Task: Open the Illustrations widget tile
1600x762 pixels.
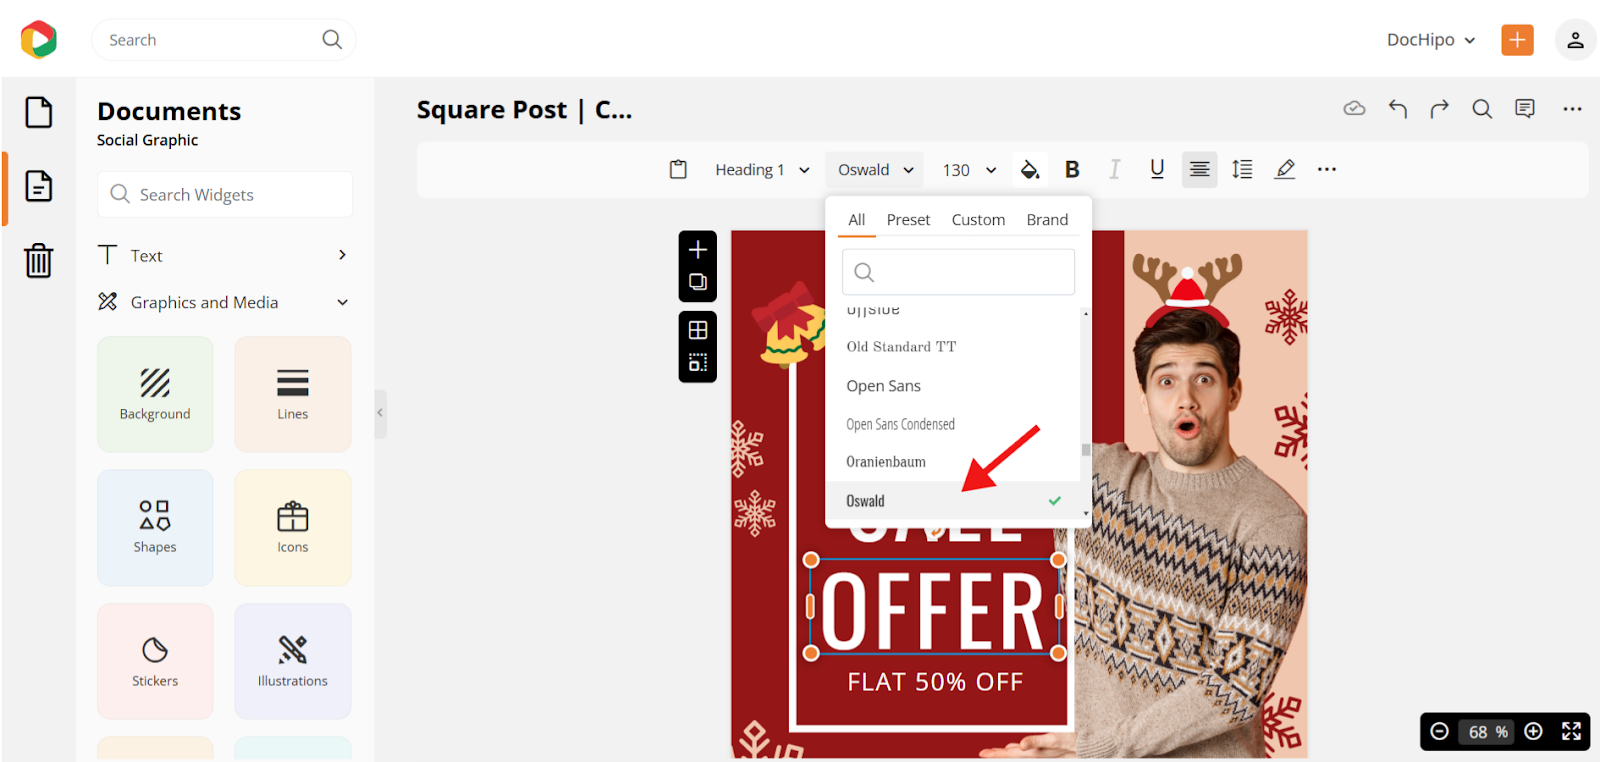Action: tap(293, 661)
